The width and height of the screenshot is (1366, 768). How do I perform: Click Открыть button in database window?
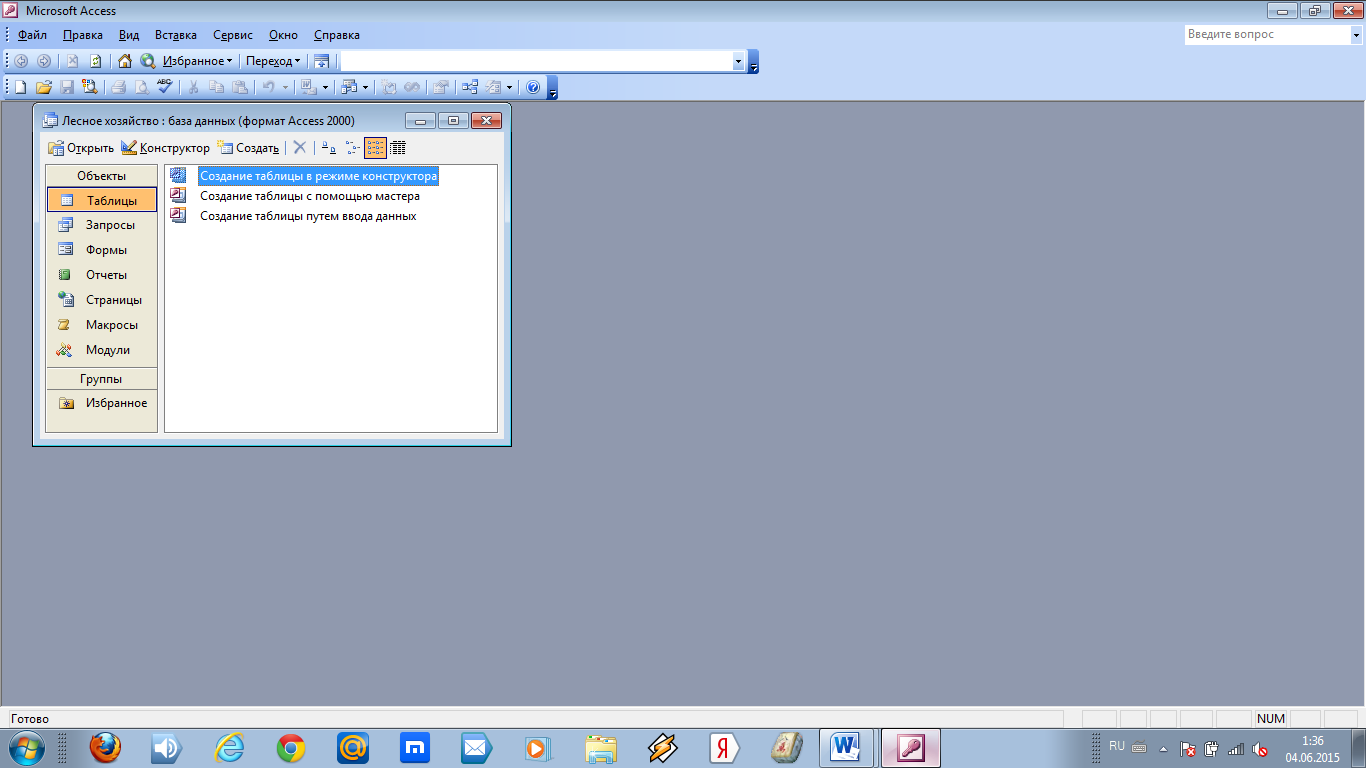[x=81, y=148]
